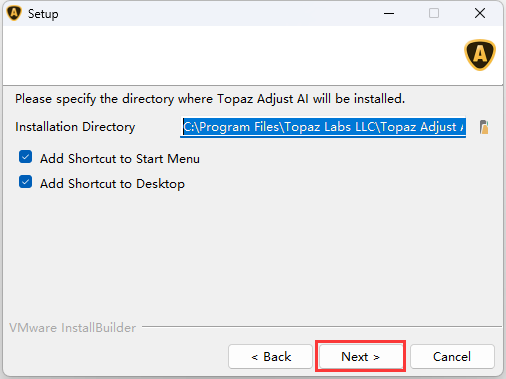Uncheck Add Shortcut to Start Menu checkbox
The height and width of the screenshot is (379, 506).
26,157
